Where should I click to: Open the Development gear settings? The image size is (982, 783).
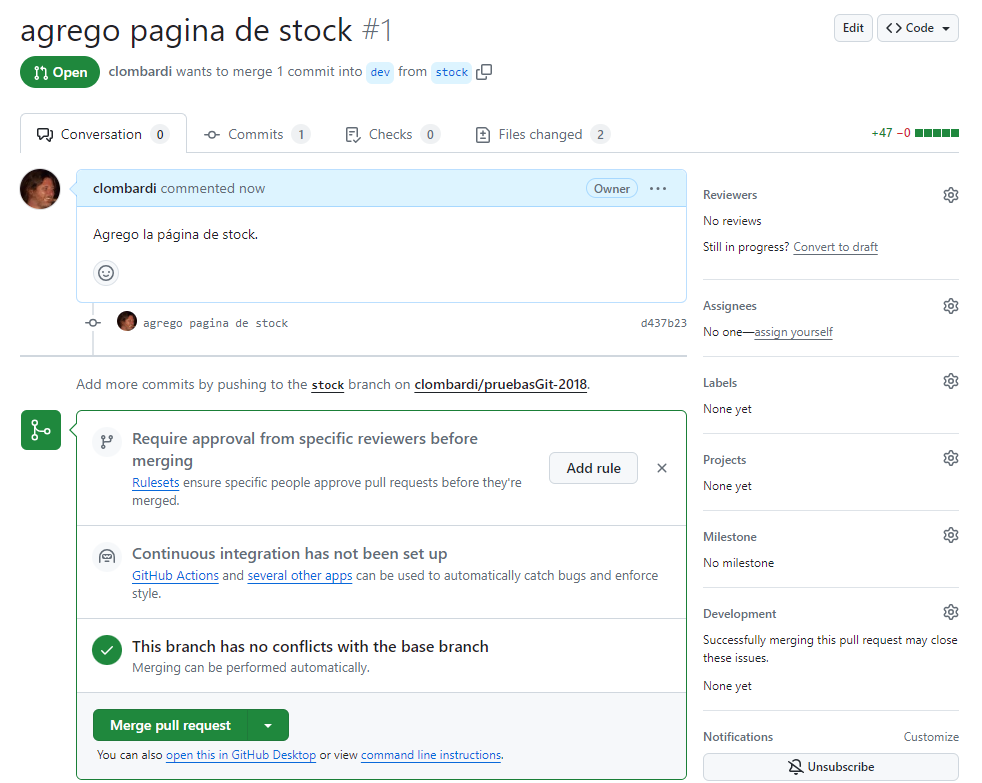tap(950, 613)
